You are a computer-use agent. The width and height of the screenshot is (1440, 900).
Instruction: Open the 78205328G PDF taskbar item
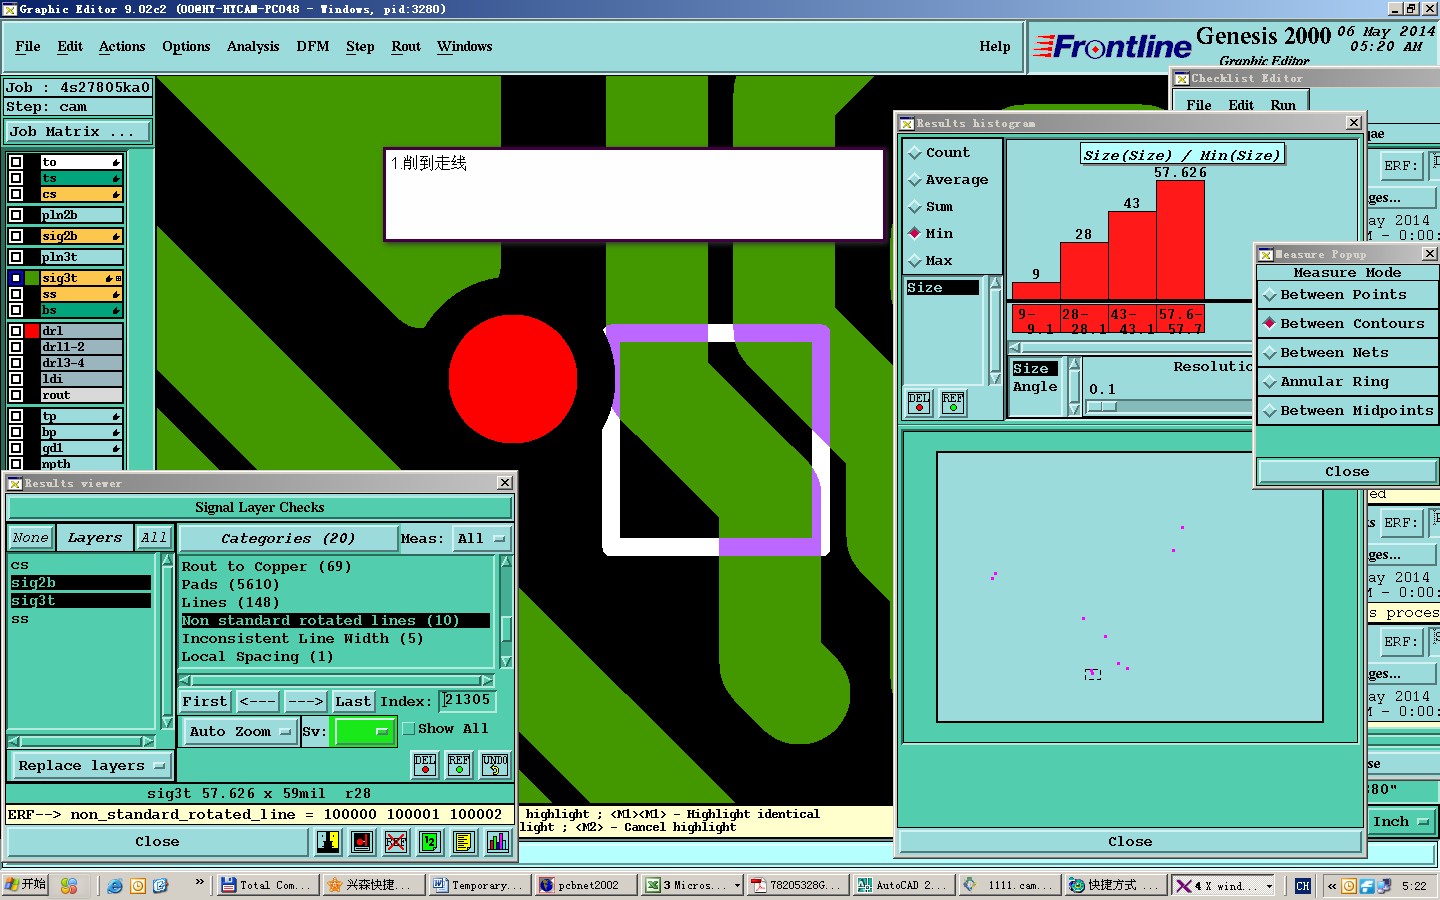pos(798,885)
